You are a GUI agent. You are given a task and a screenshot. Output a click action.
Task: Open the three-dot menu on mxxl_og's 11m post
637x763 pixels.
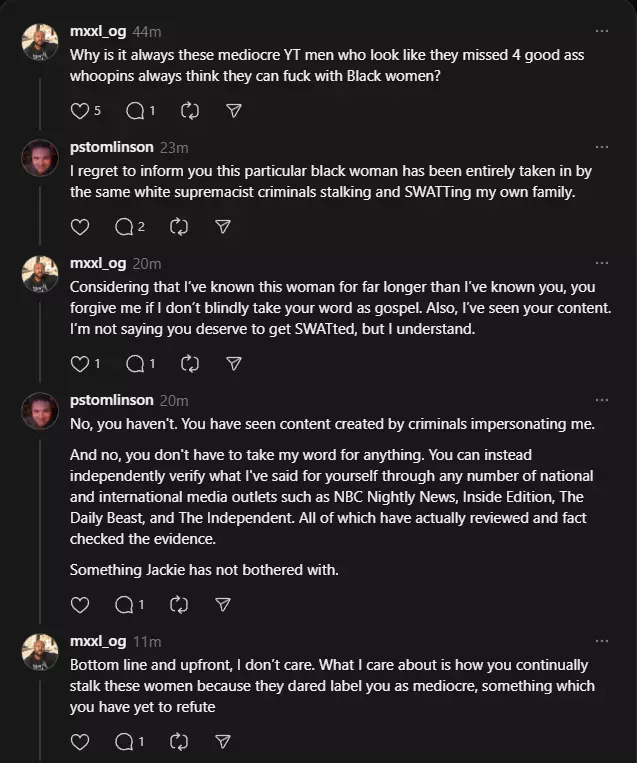pyautogui.click(x=602, y=641)
